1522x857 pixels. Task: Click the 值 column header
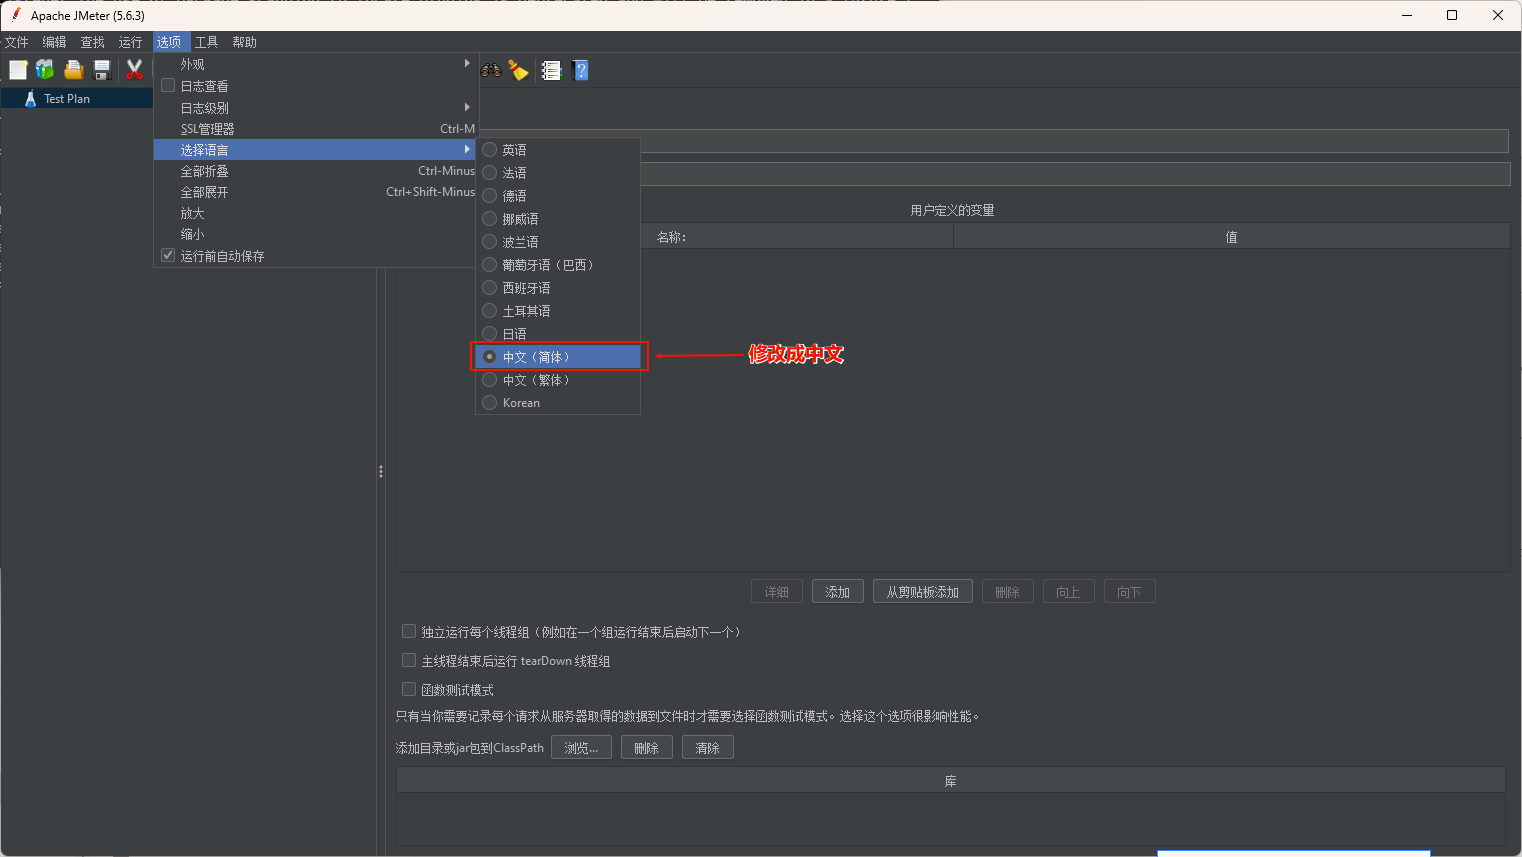pyautogui.click(x=1231, y=237)
